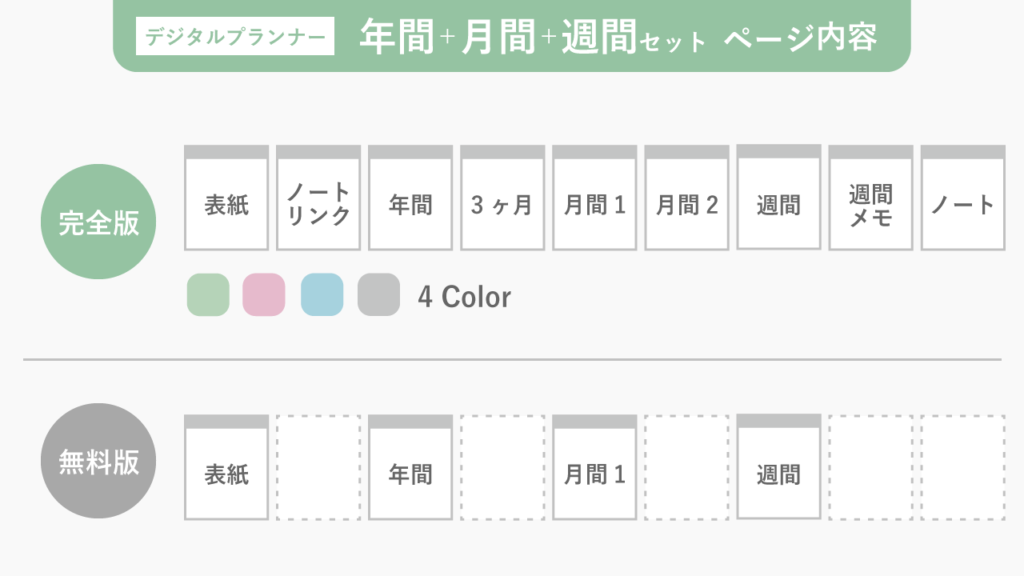Select the ノートリンク page card

pos(319,198)
